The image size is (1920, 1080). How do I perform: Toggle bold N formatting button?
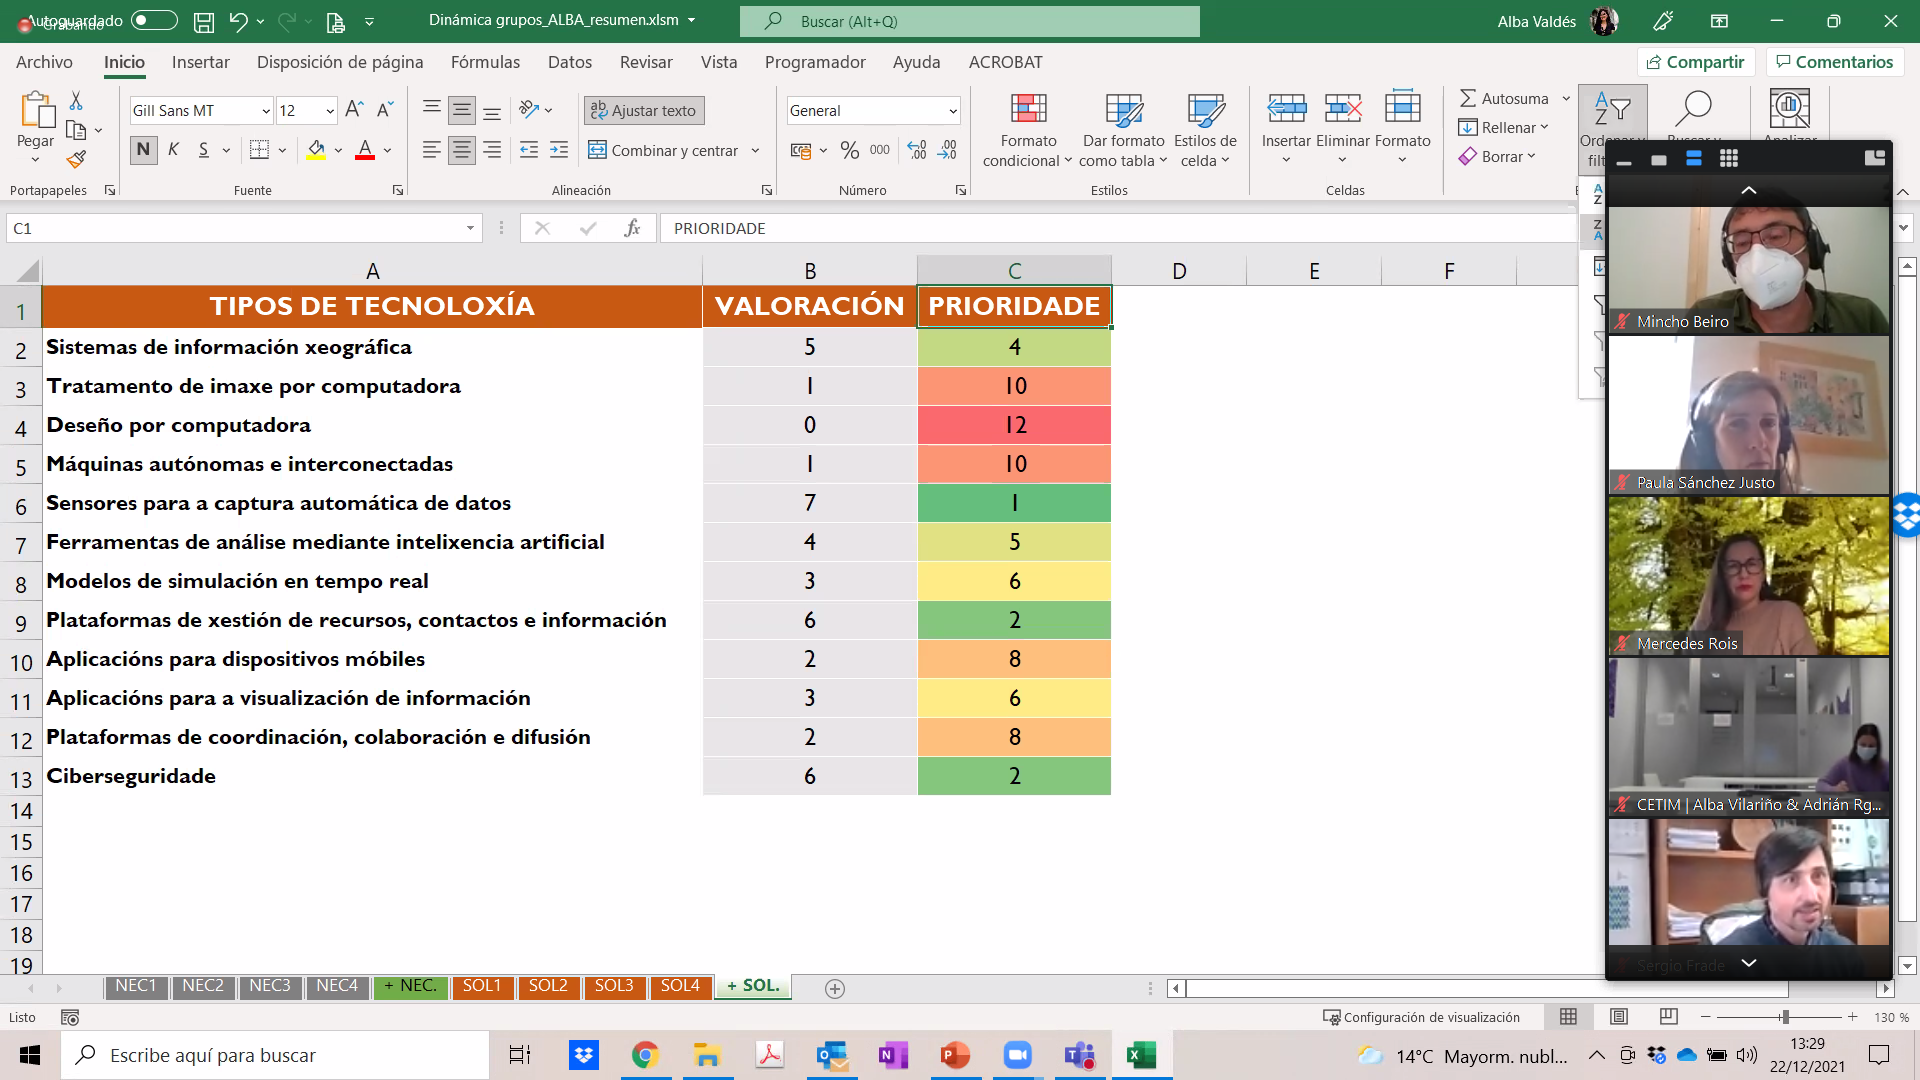click(x=143, y=150)
